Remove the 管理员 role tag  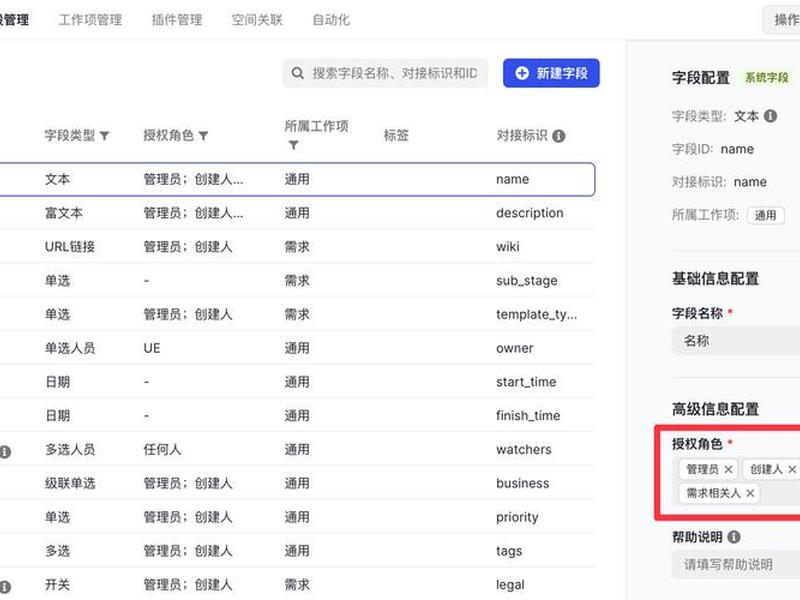(729, 469)
